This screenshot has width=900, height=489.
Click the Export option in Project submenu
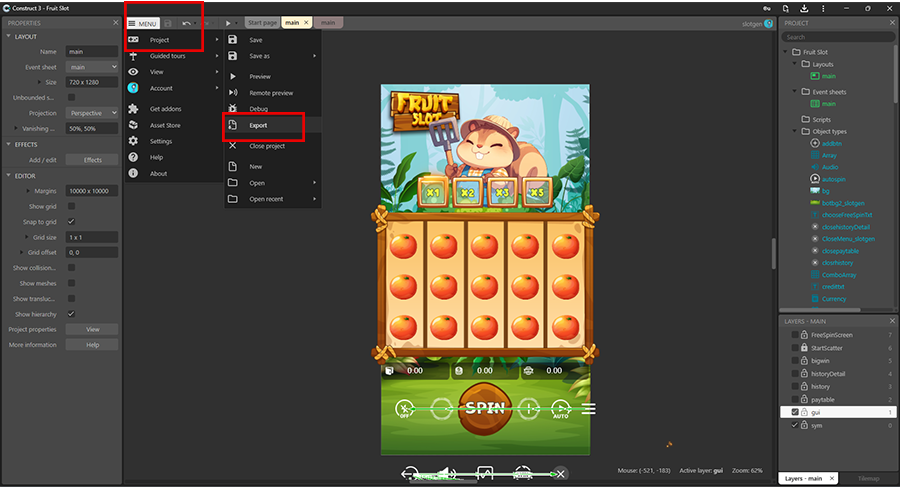(x=258, y=126)
